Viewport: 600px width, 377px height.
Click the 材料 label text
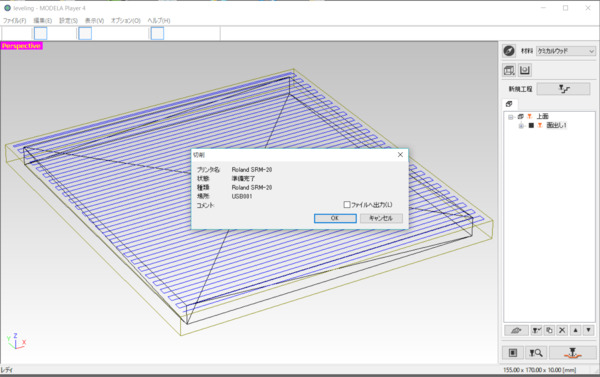click(527, 51)
